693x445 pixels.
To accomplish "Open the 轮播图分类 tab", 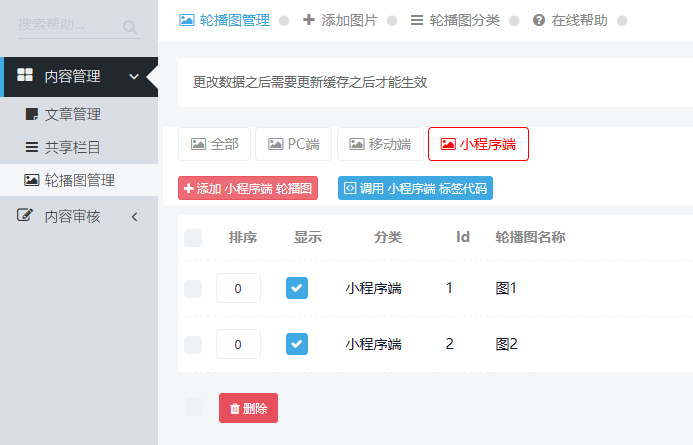I will pyautogui.click(x=455, y=20).
